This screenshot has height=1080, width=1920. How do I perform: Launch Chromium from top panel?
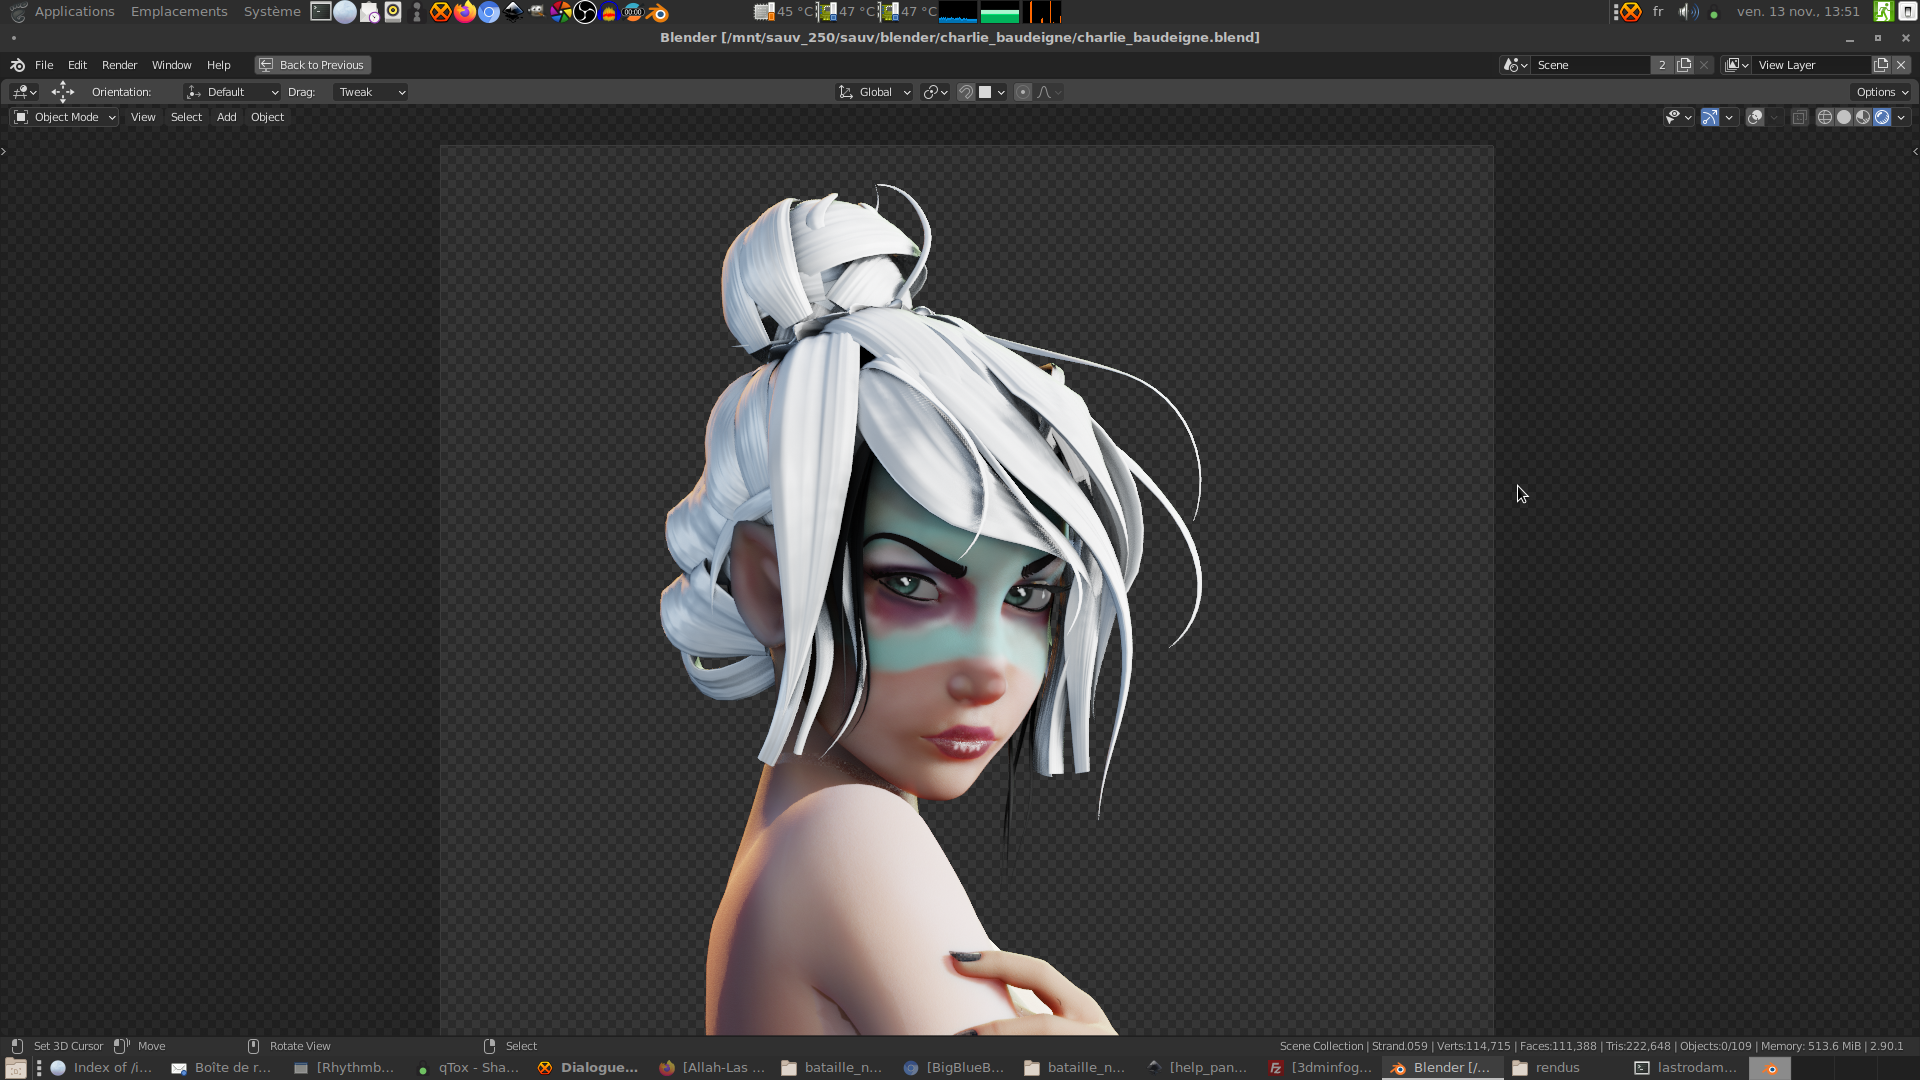click(x=489, y=12)
